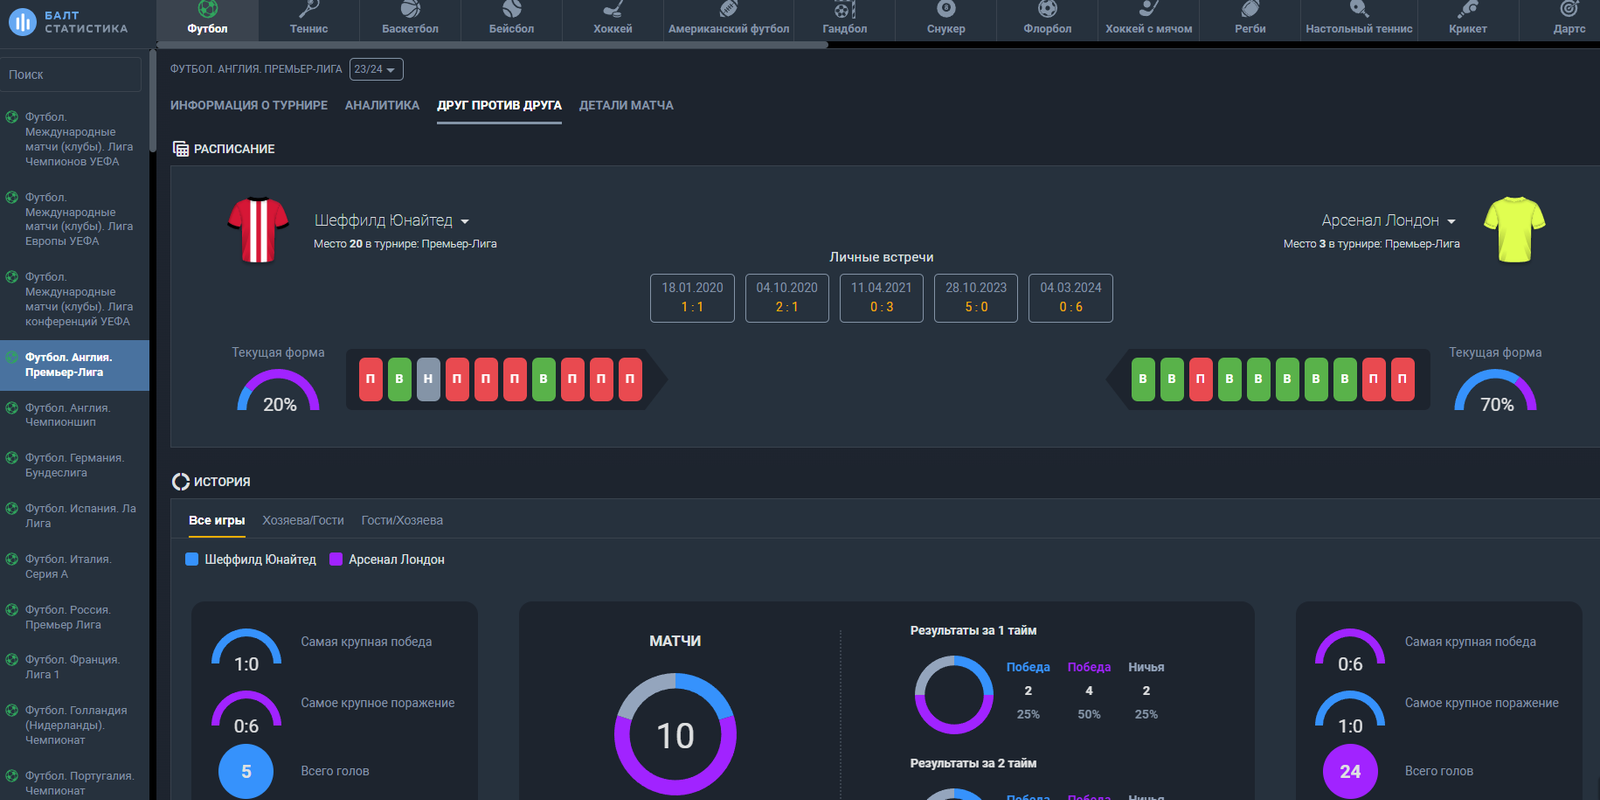Open the Снукер sport icon
Viewport: 1600px width, 800px height.
[946, 9]
